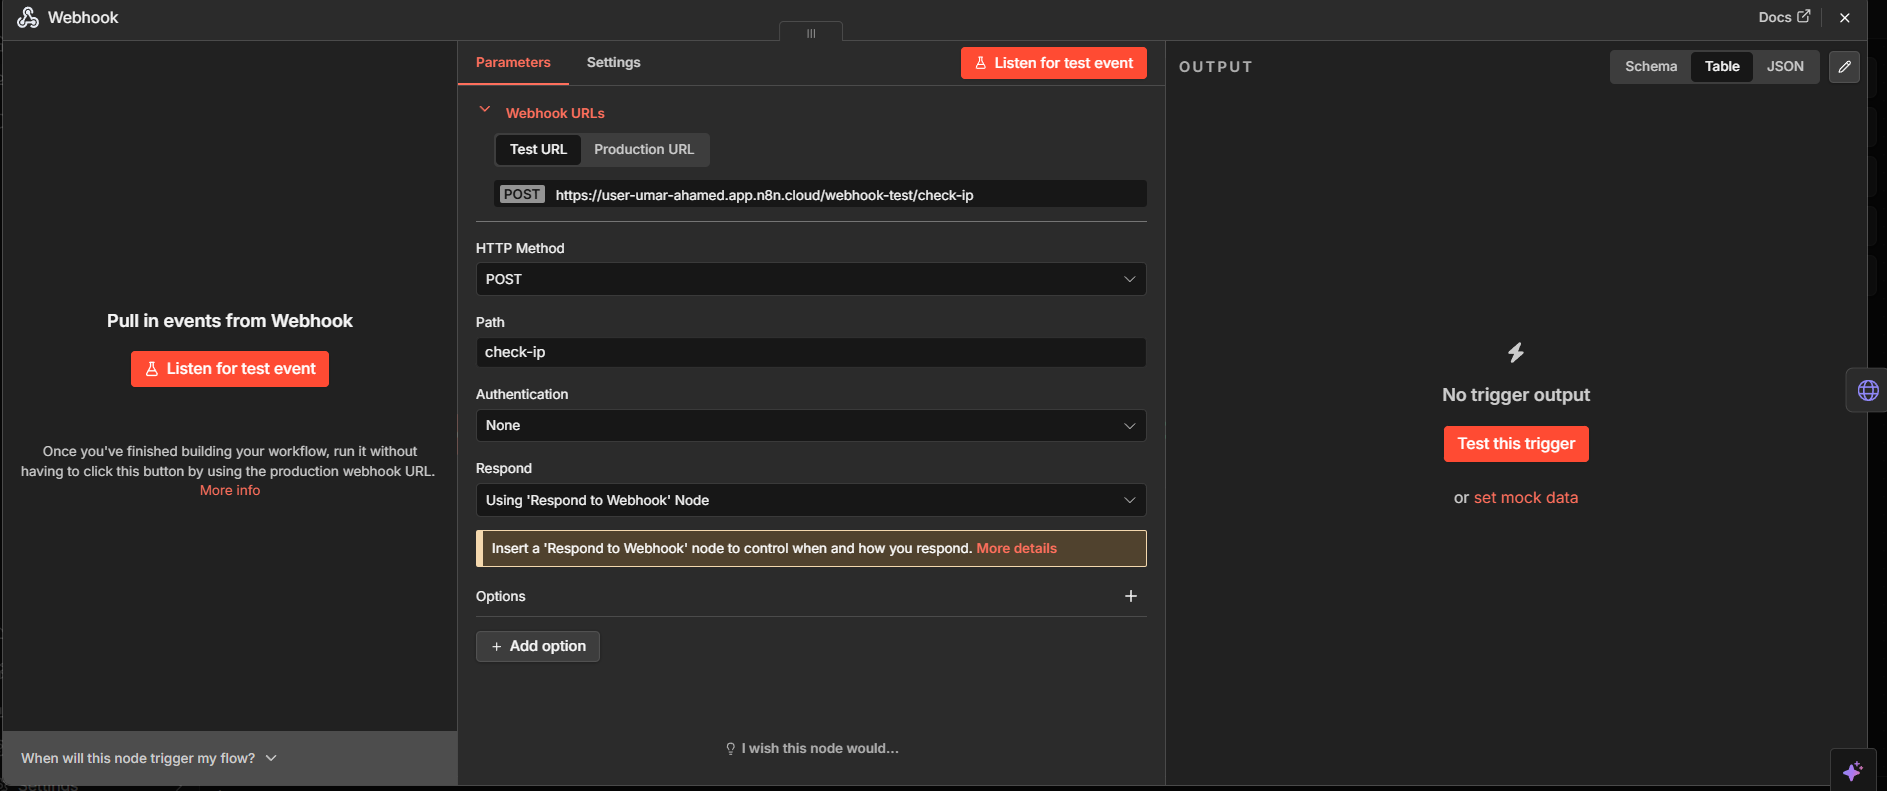1887x791 pixels.
Task: Open the Respond dropdown
Action: pyautogui.click(x=811, y=500)
